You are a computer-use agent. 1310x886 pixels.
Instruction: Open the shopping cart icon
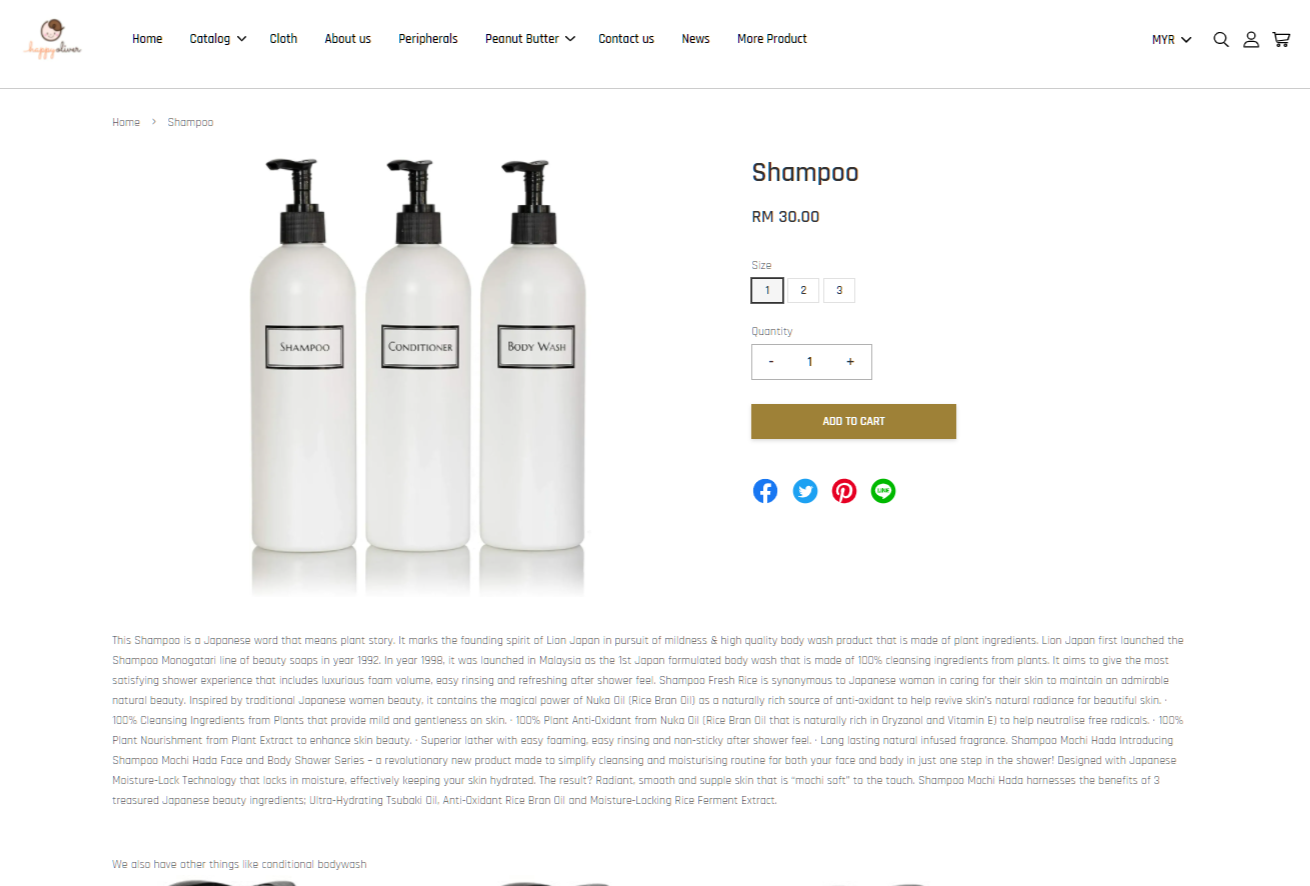click(1281, 40)
